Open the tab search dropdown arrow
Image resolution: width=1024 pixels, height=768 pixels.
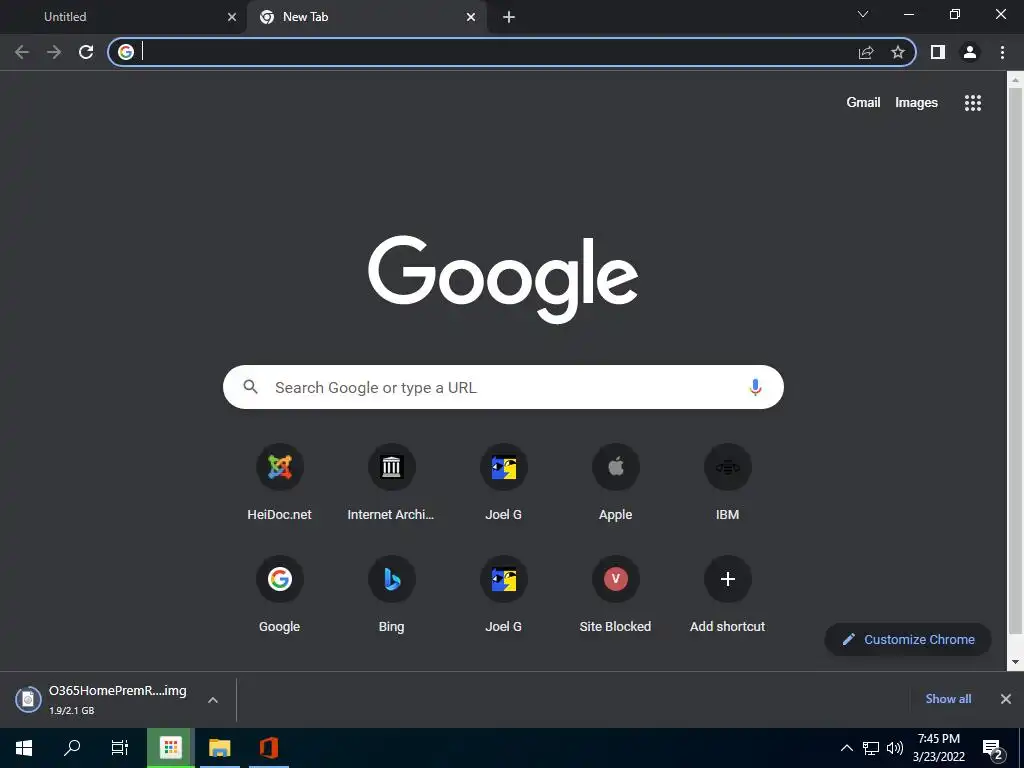(863, 14)
